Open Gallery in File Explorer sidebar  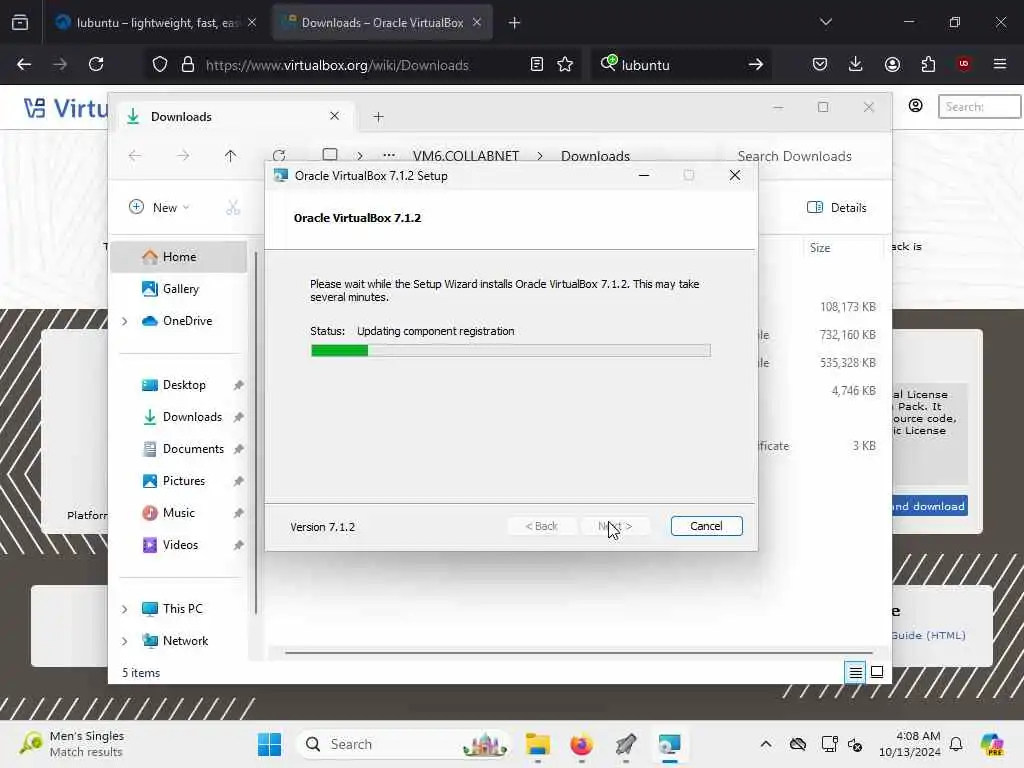pos(180,289)
